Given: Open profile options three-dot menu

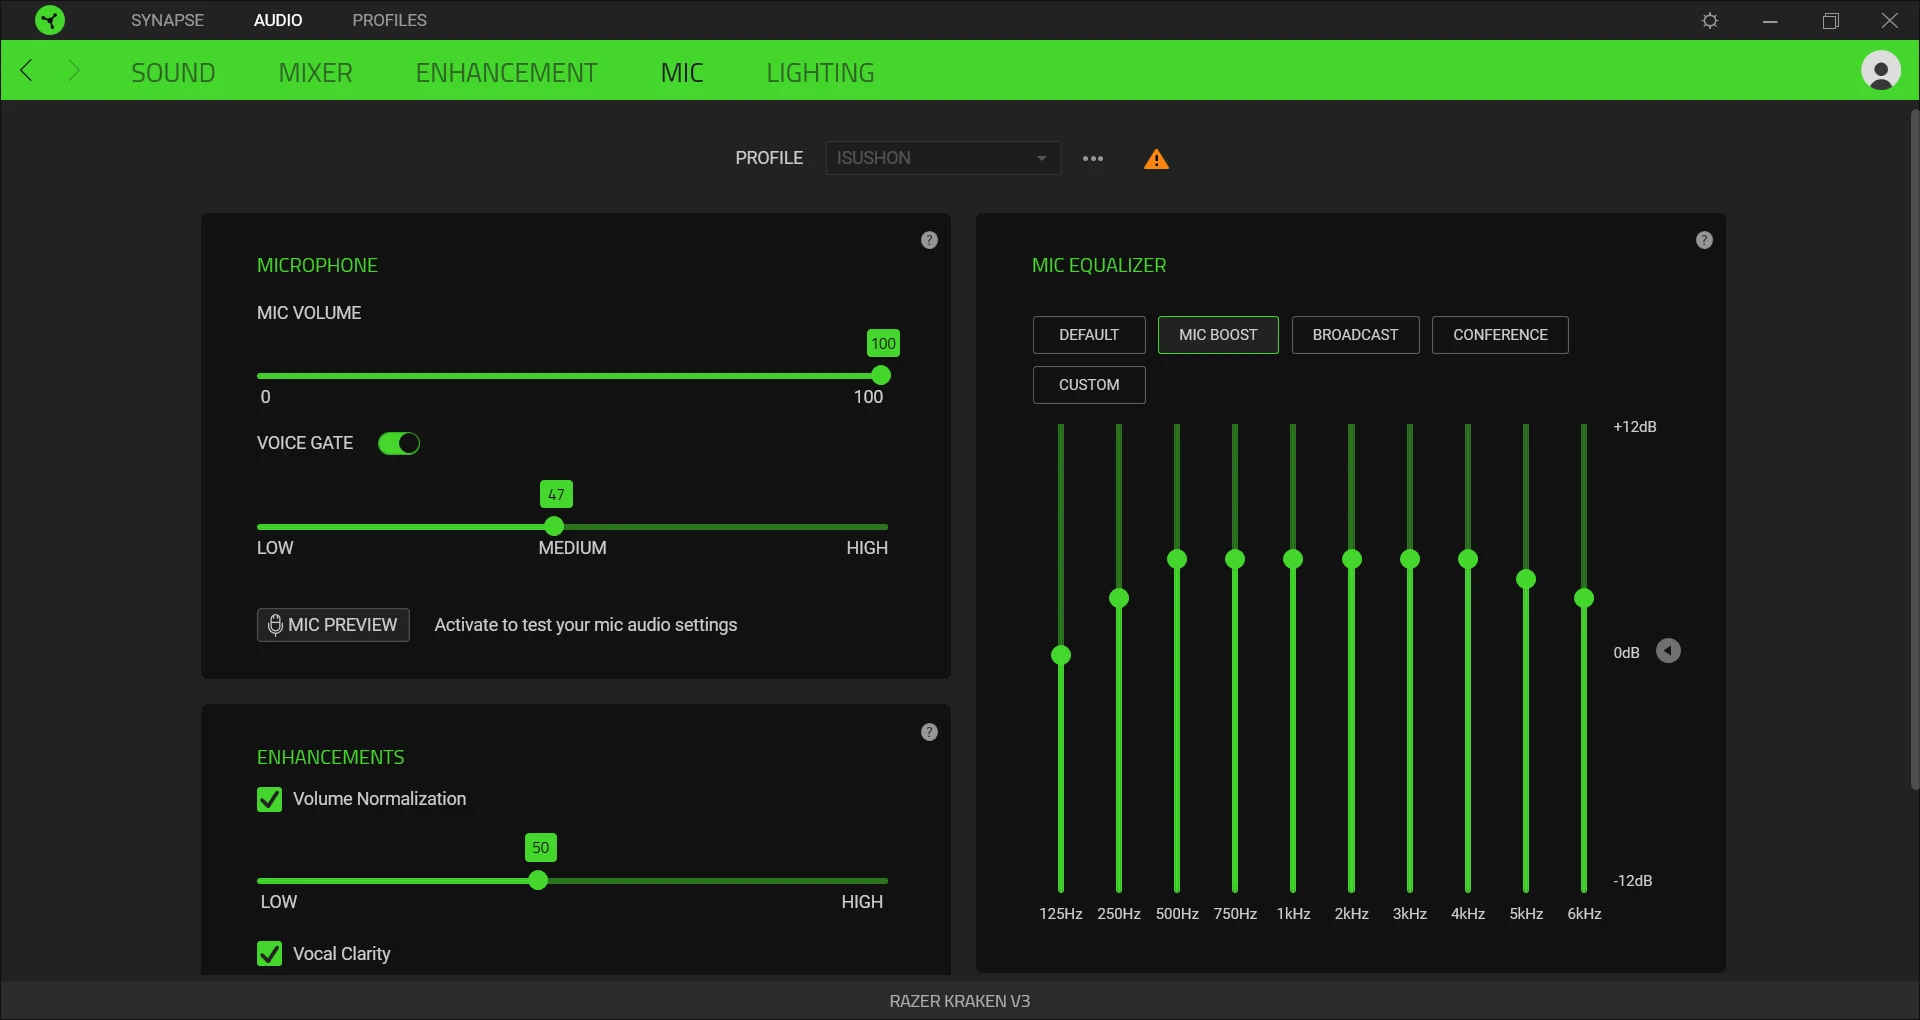Looking at the screenshot, I should pyautogui.click(x=1093, y=158).
